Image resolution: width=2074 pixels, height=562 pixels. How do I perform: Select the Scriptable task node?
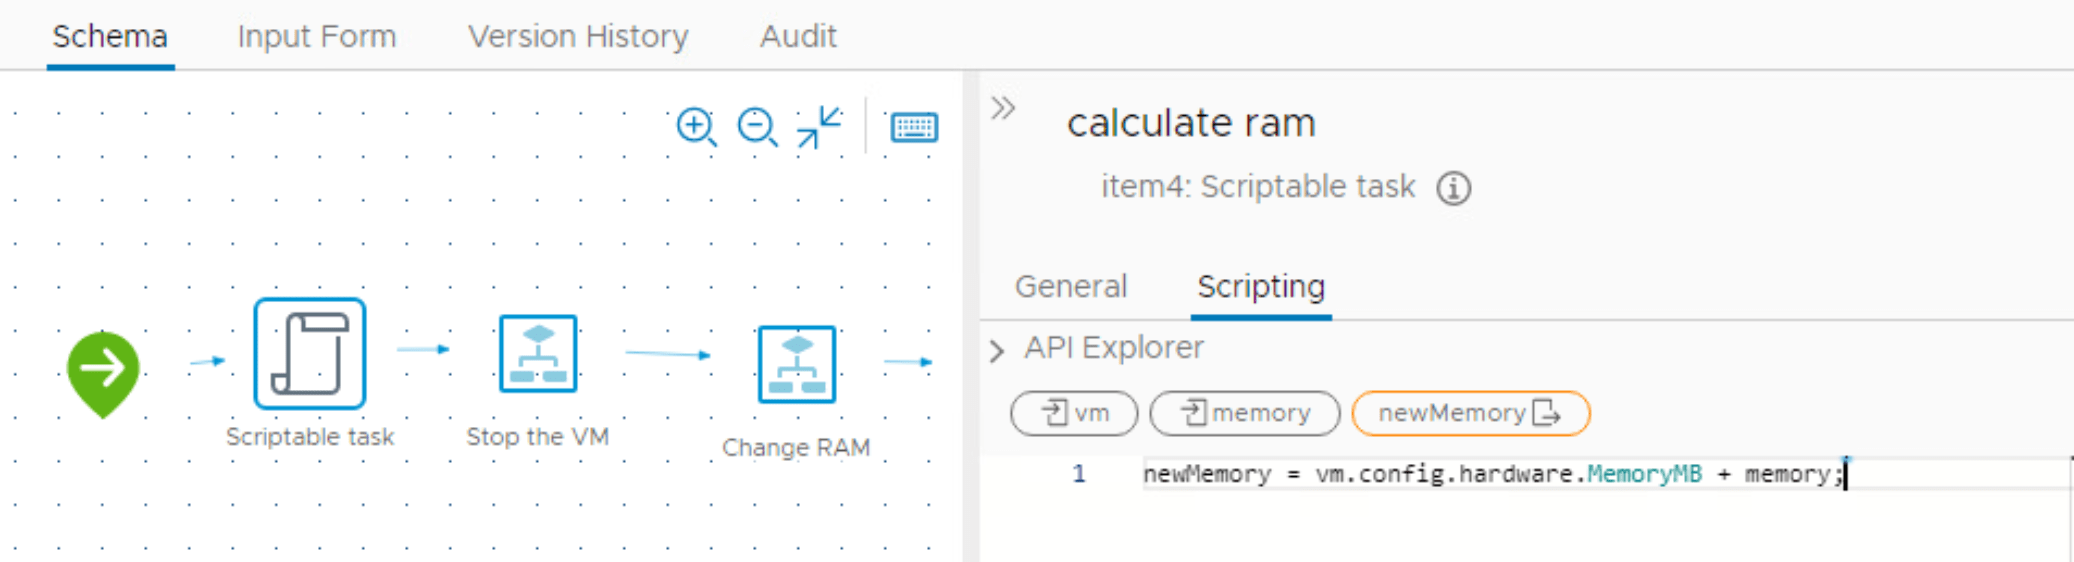(310, 353)
